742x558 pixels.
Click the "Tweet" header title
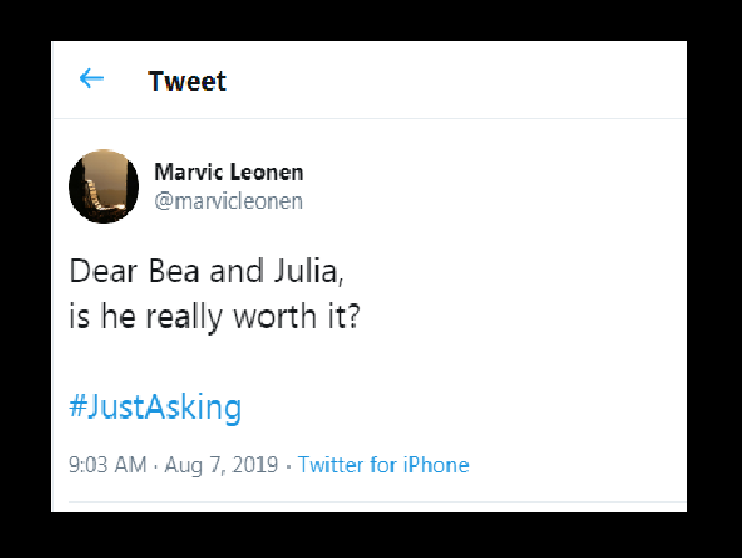pyautogui.click(x=188, y=81)
